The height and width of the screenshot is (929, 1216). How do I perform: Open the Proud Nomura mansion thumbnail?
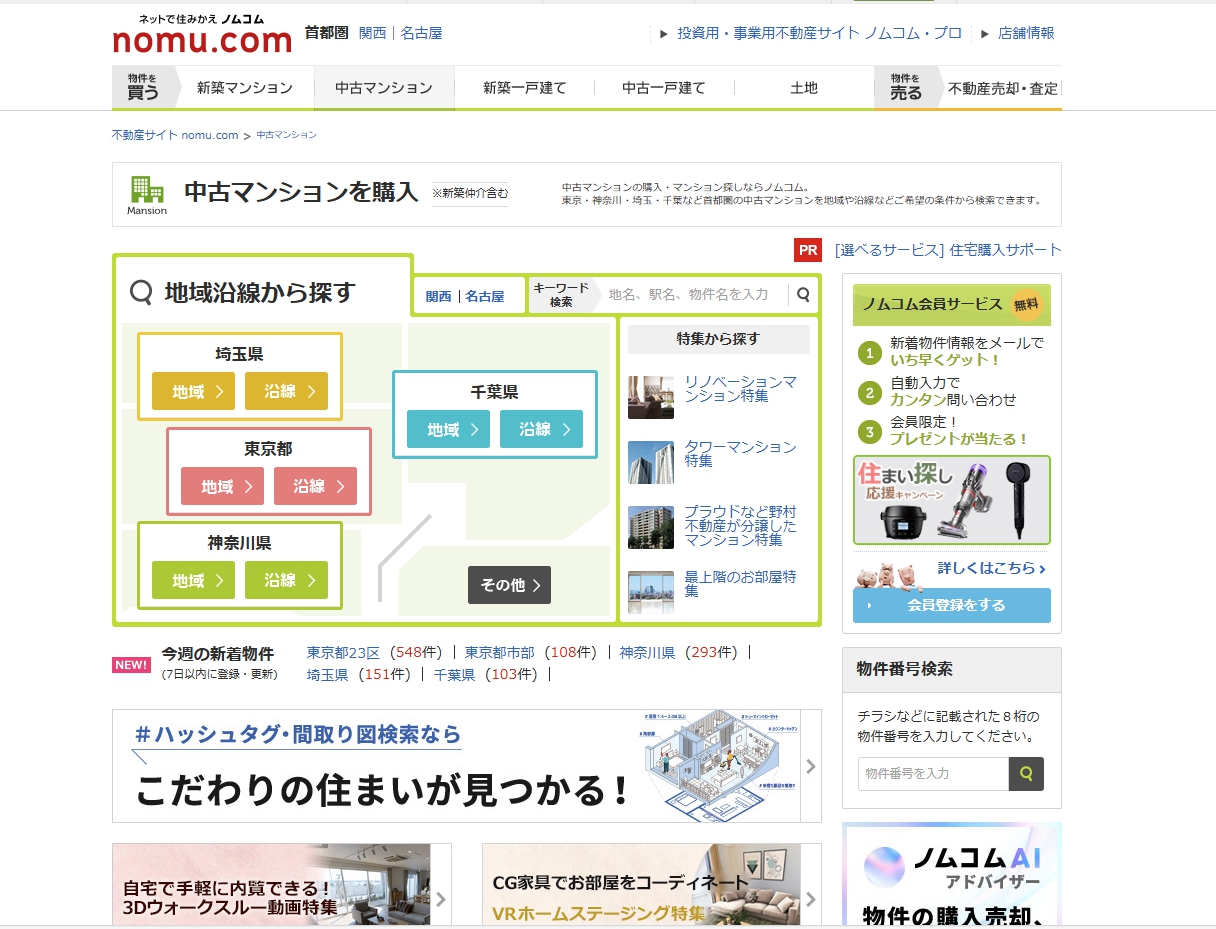pyautogui.click(x=651, y=527)
